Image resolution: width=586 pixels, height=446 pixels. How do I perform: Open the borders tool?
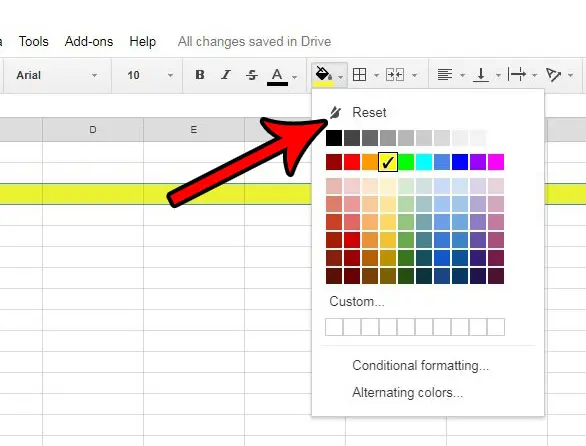pyautogui.click(x=359, y=75)
